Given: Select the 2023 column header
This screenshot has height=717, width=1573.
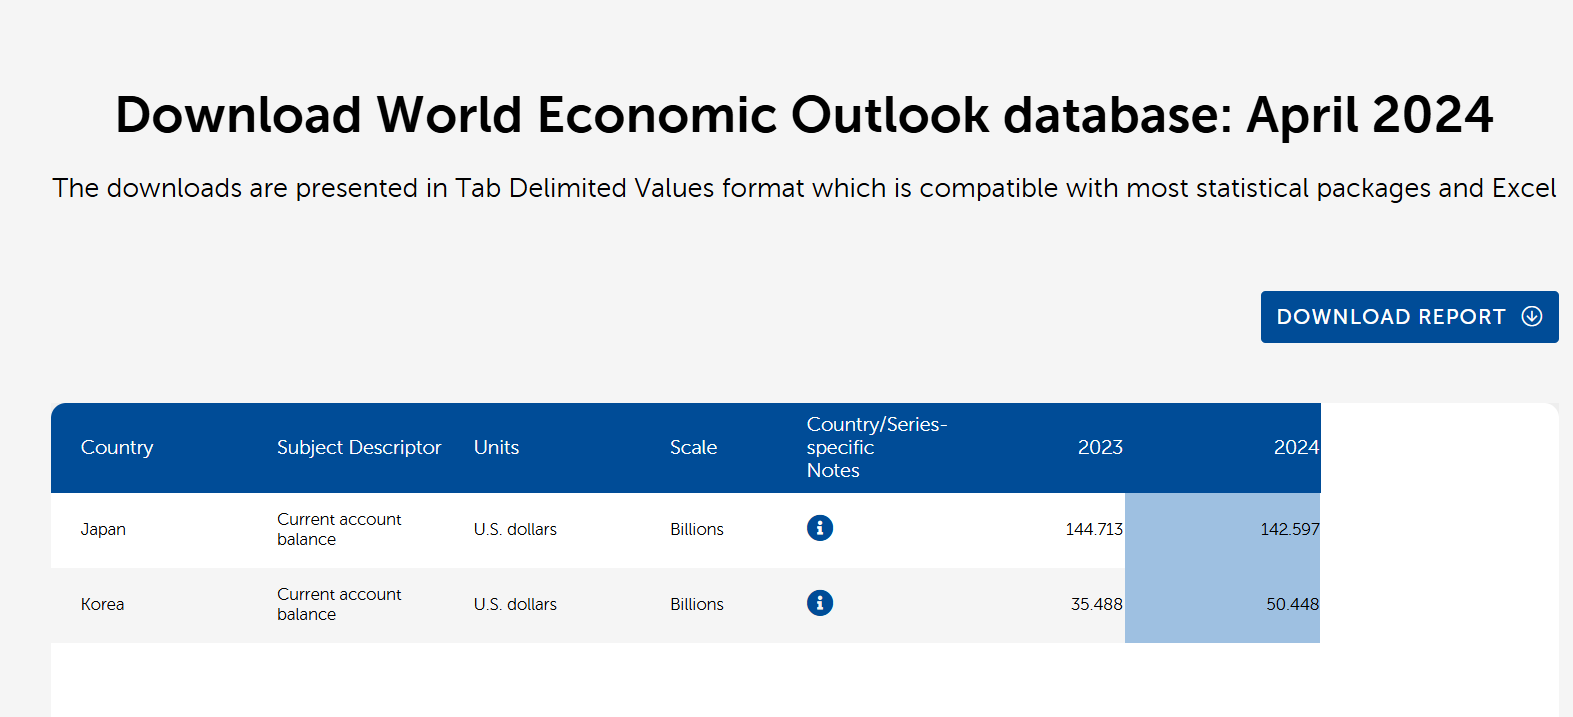Looking at the screenshot, I should (1100, 448).
